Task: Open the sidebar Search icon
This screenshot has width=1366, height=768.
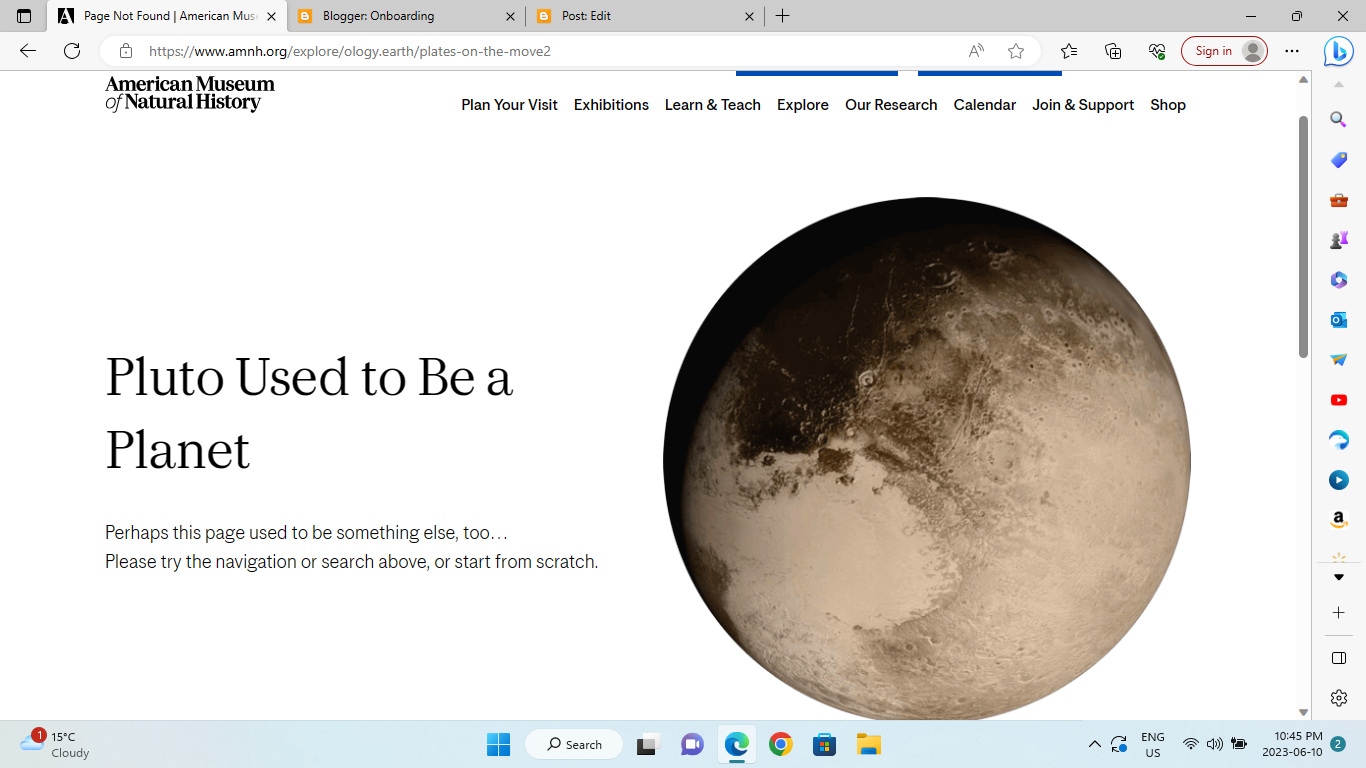Action: point(1339,120)
